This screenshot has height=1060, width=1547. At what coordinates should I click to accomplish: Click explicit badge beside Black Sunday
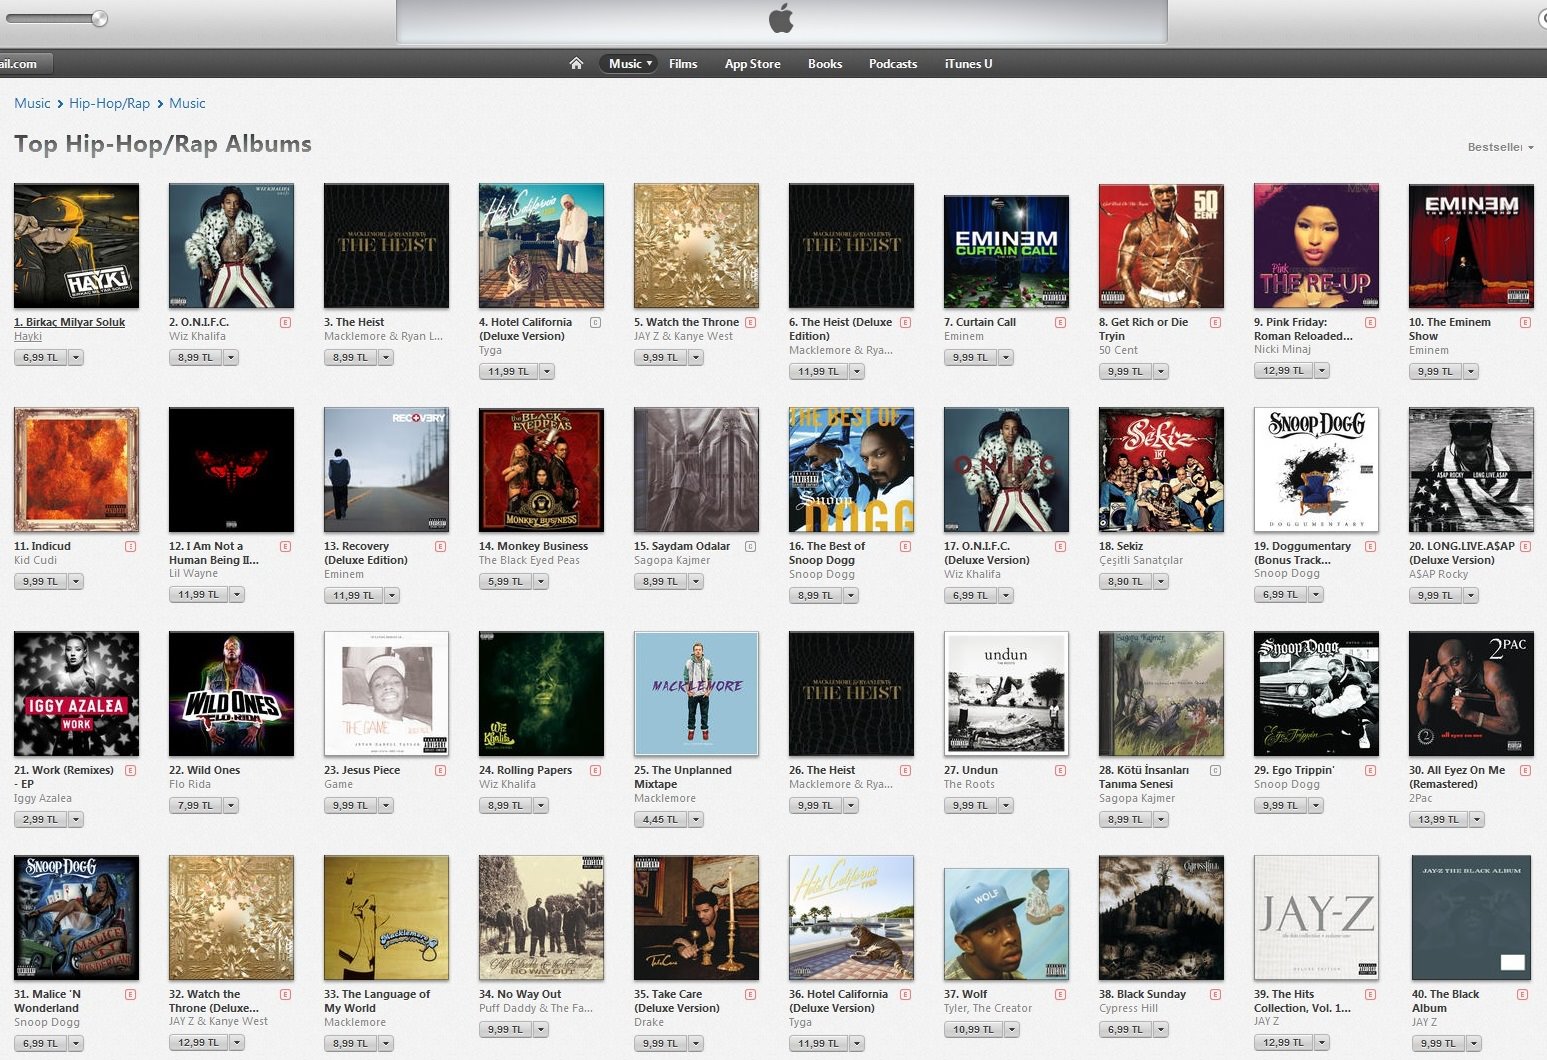point(1215,994)
